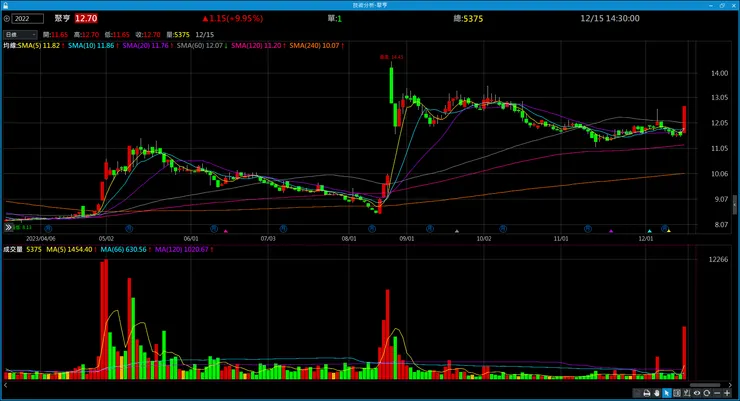
Task: Expand the double-chevron panel on the chart
Action: click(x=8, y=227)
